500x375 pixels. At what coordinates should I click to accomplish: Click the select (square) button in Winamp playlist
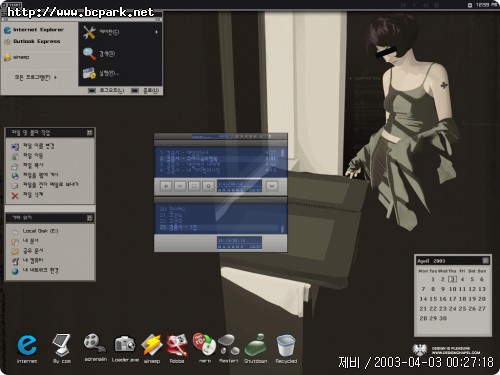[194, 186]
